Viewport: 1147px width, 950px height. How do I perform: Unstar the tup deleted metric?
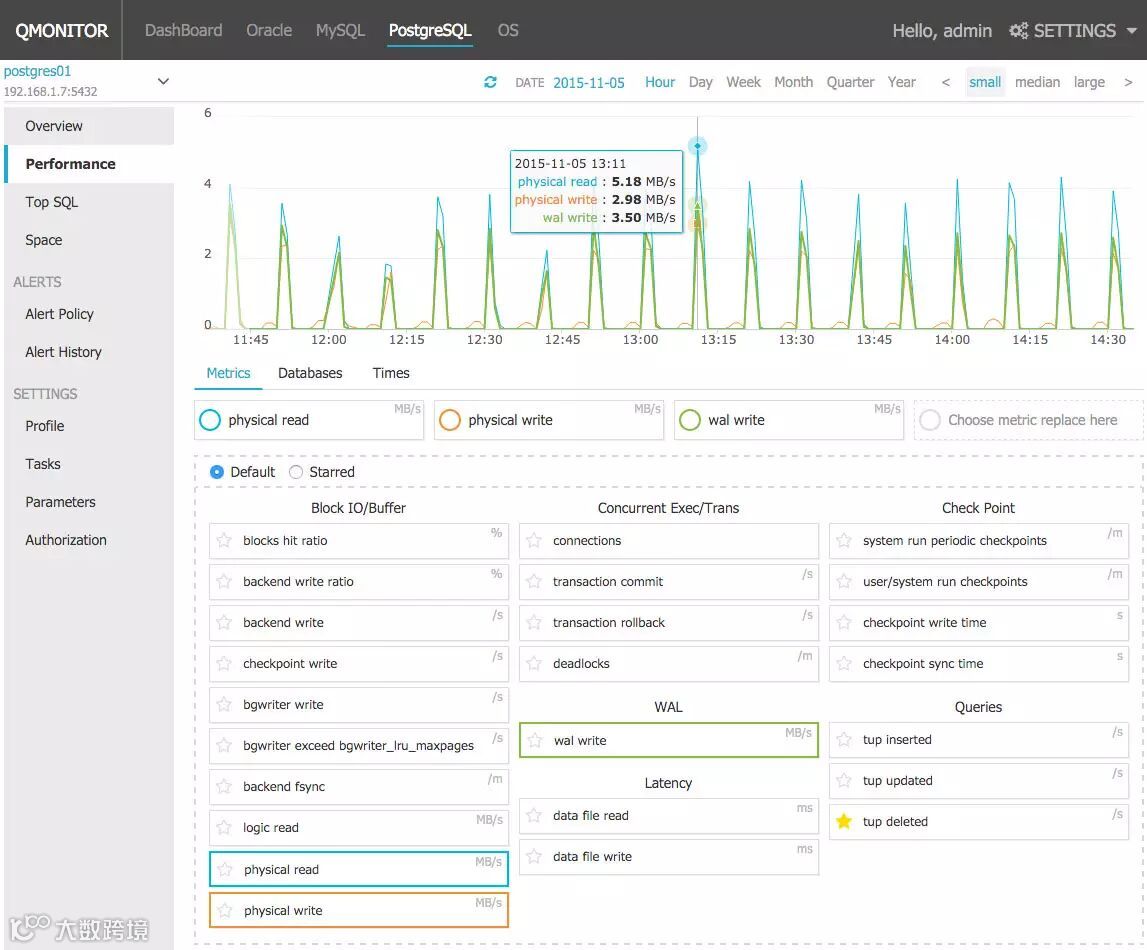point(843,821)
